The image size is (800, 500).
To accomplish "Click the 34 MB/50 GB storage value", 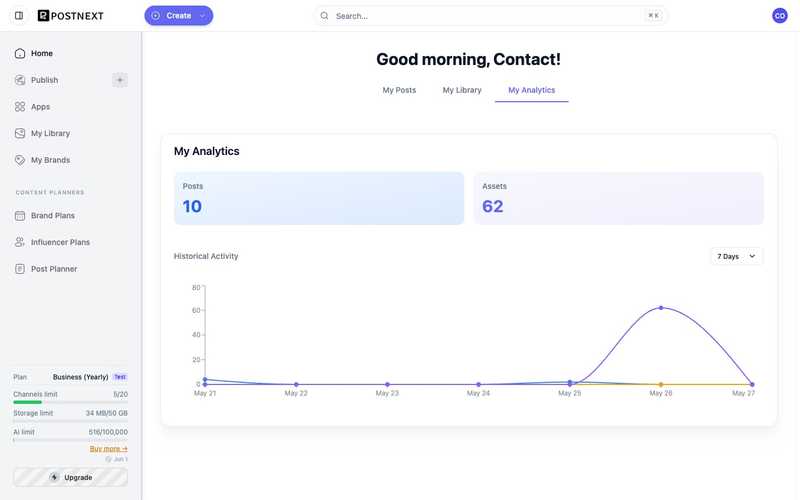I will click(107, 413).
